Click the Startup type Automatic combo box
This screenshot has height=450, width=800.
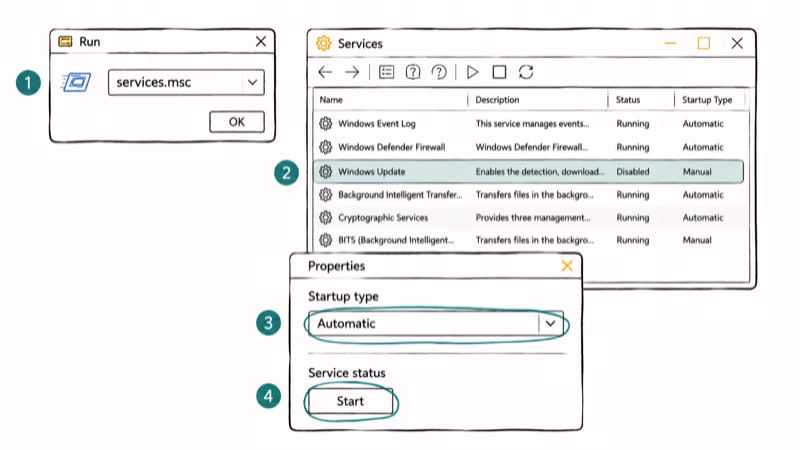(436, 323)
